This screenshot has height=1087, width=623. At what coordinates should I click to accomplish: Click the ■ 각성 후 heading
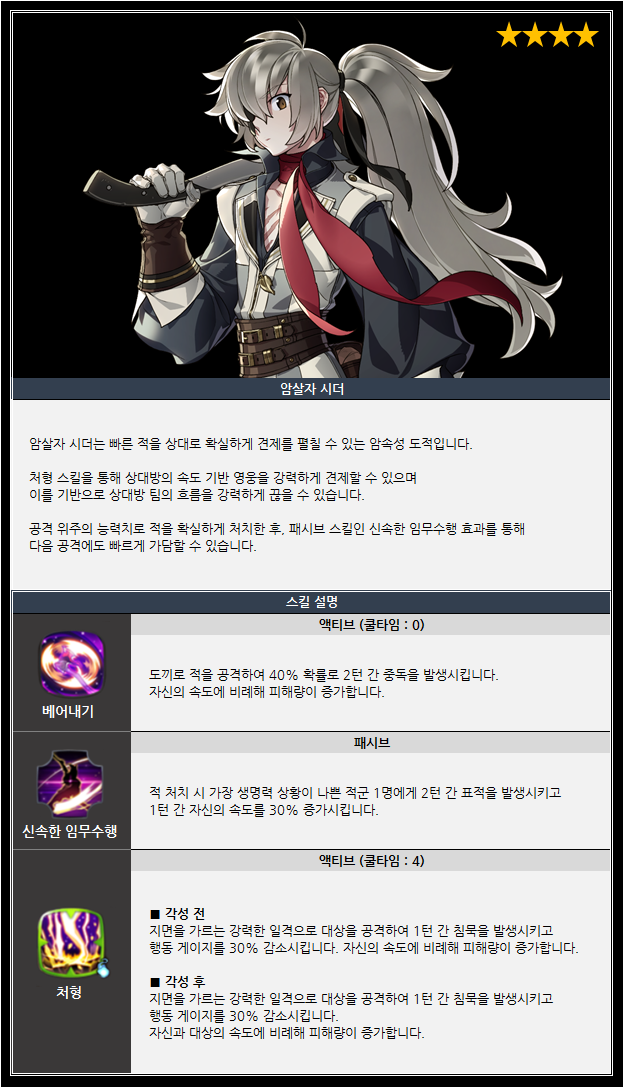tap(177, 981)
